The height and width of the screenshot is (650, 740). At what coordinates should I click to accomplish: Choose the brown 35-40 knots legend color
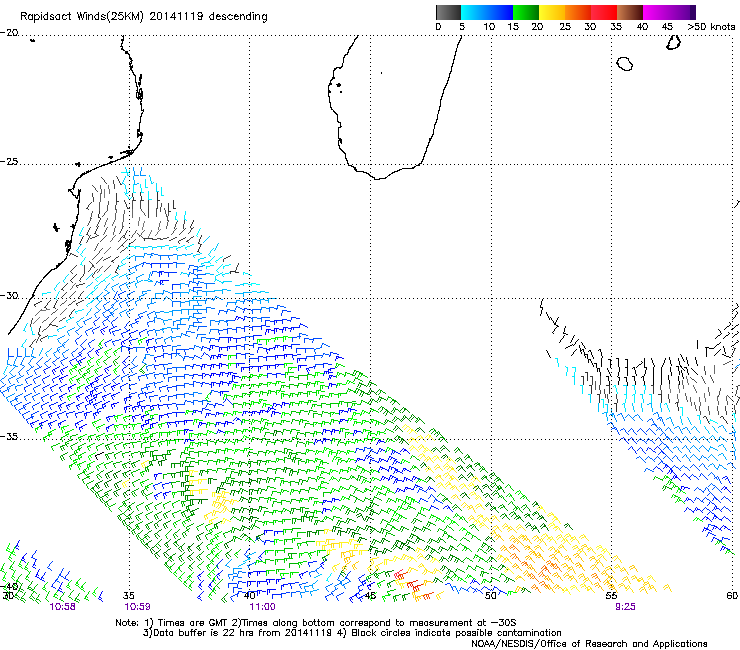(630, 12)
